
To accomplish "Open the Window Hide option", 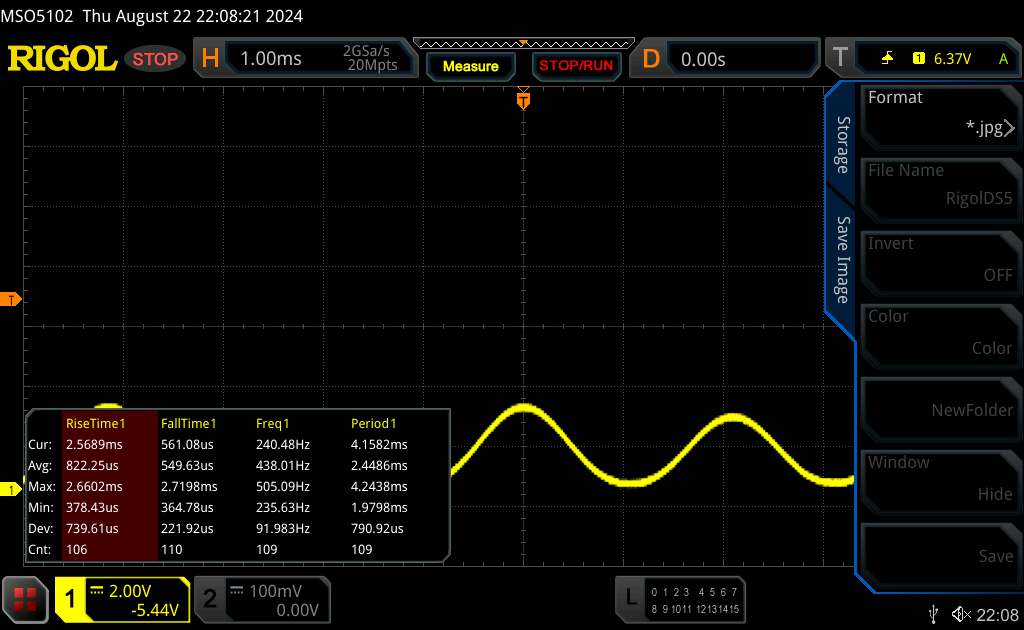I will 940,478.
